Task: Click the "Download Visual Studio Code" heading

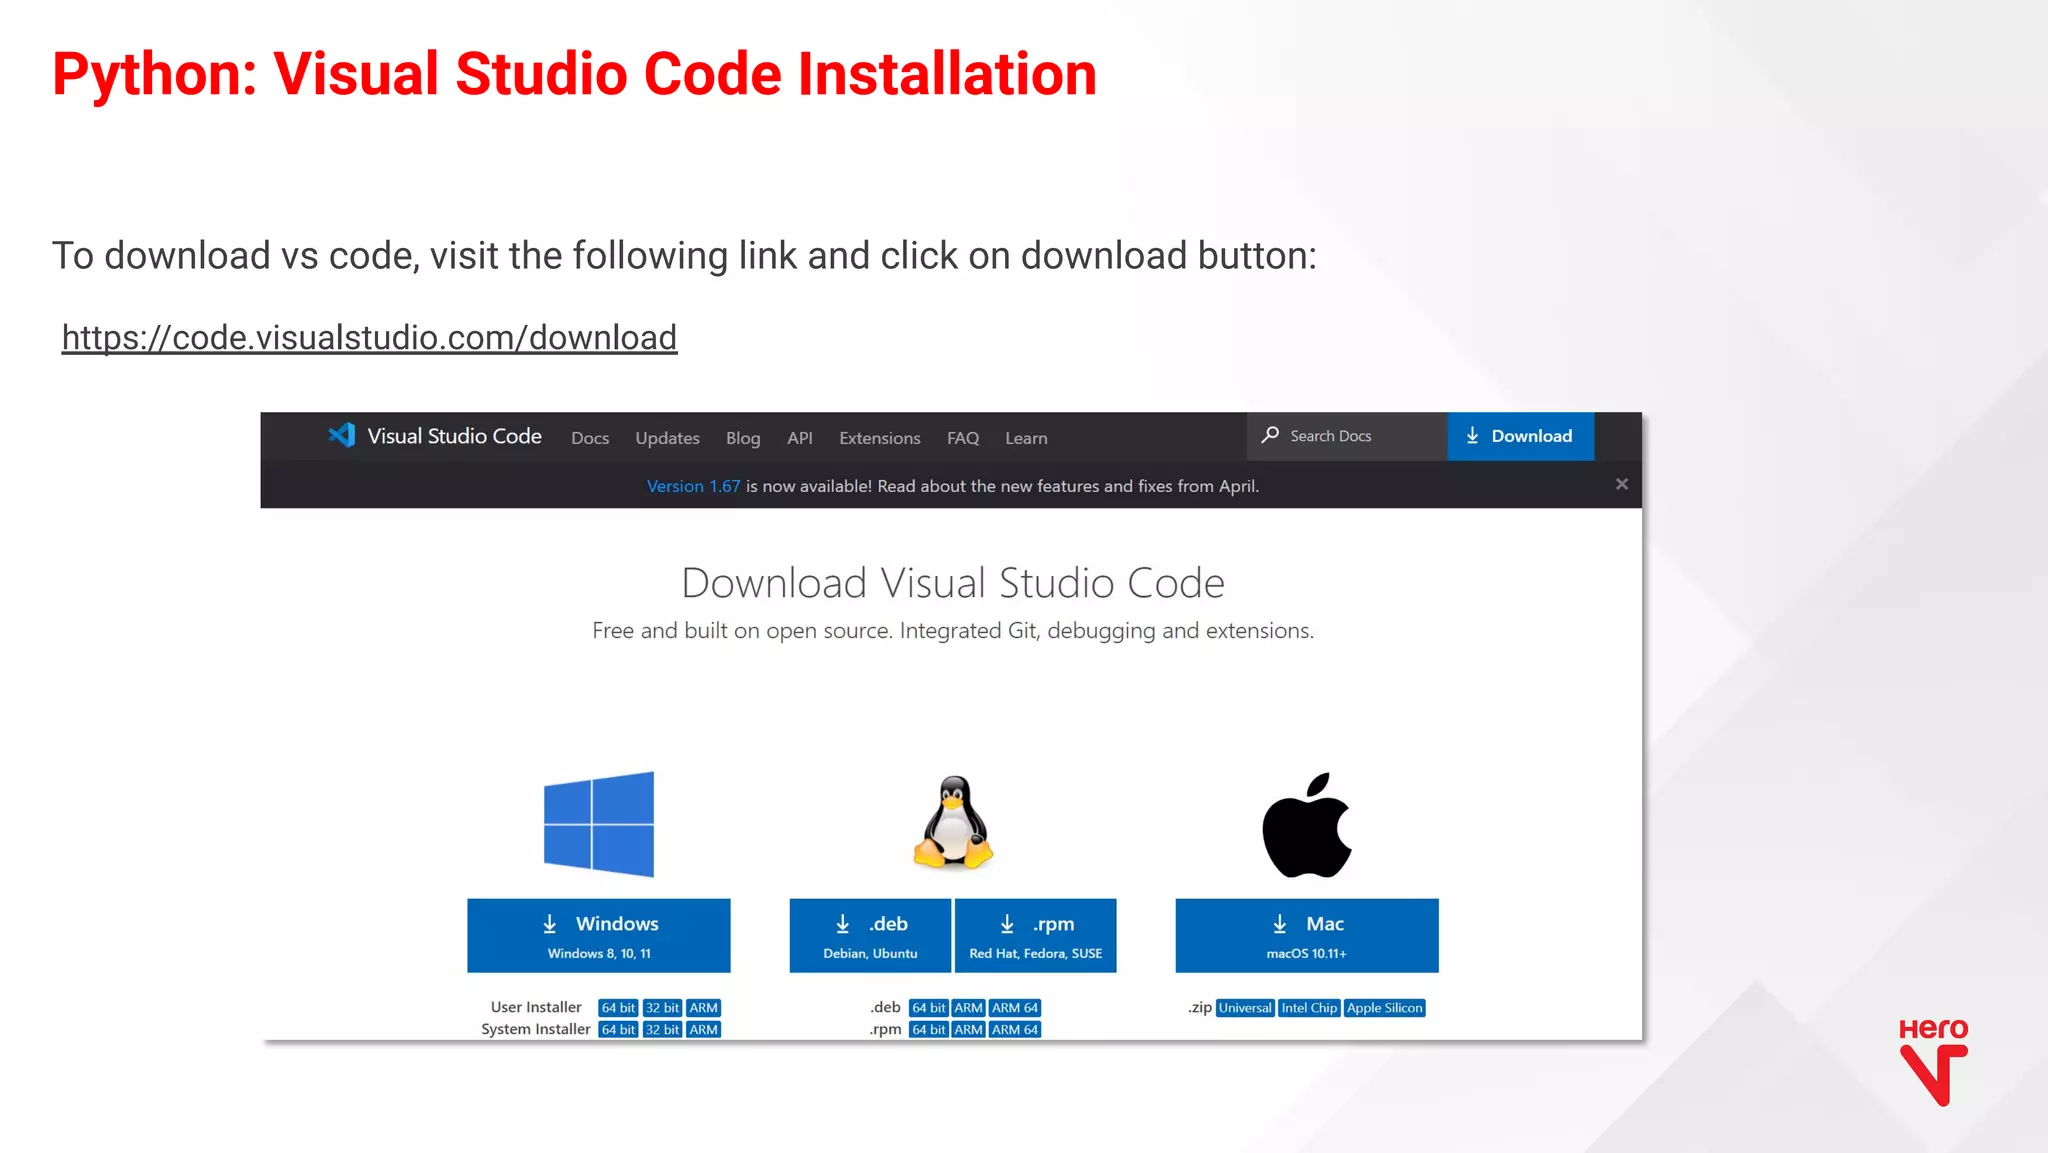Action: point(953,583)
